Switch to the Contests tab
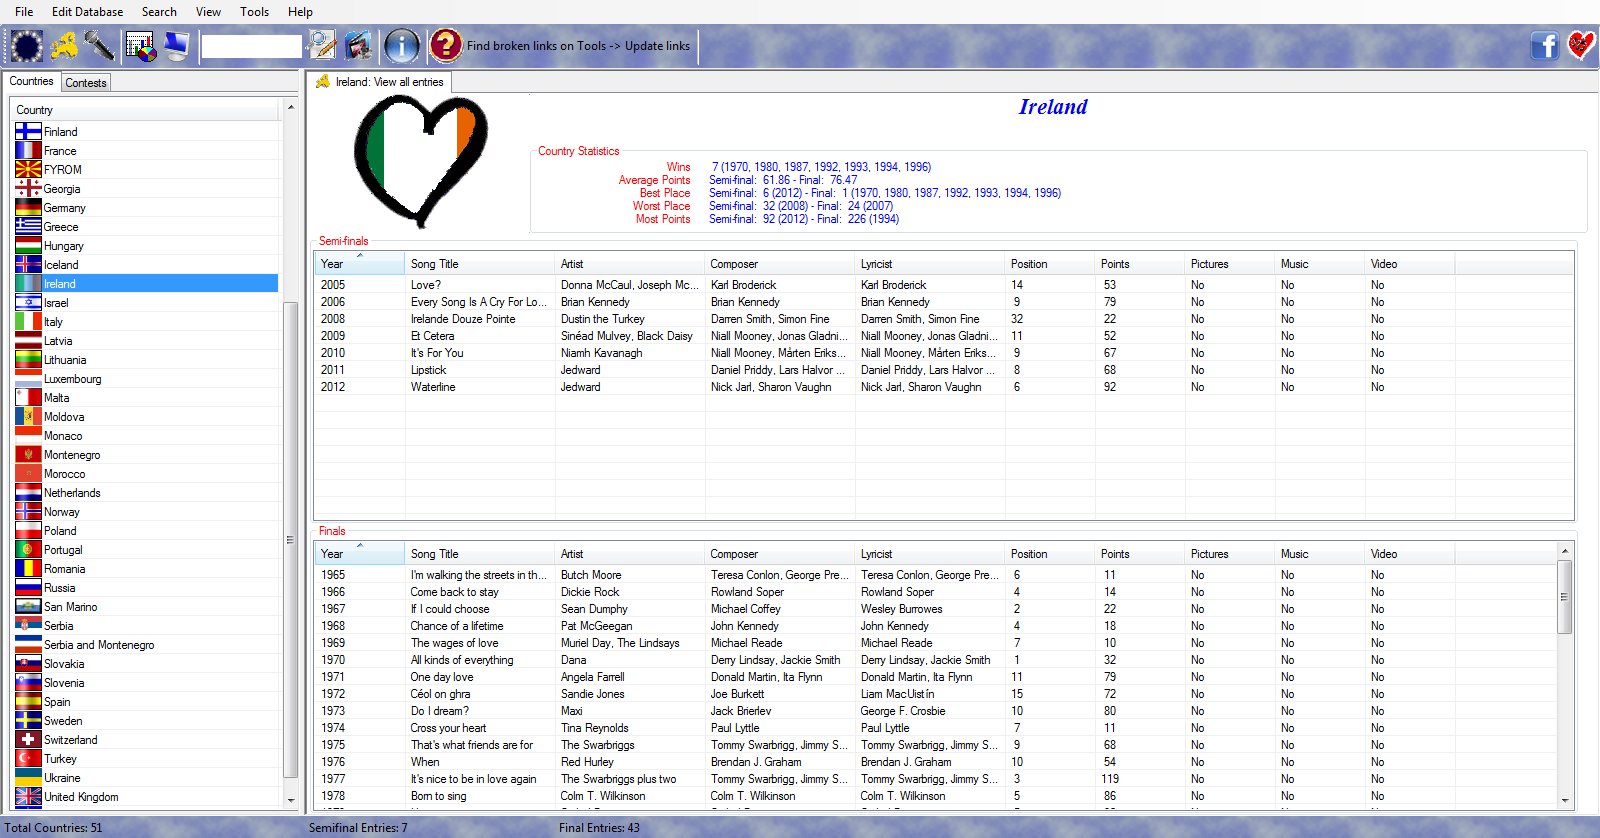 [86, 83]
